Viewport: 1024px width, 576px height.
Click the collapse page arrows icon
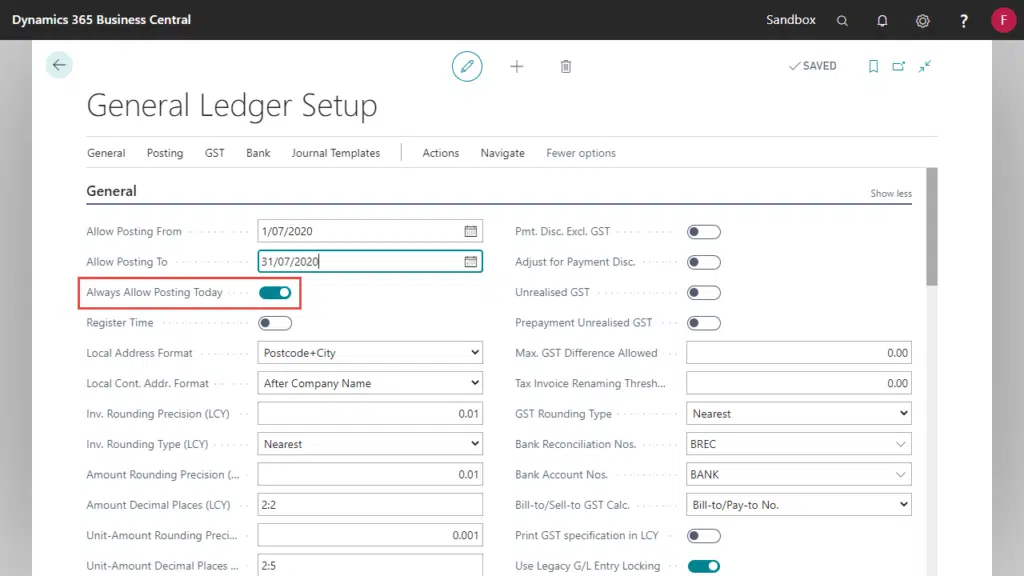click(x=925, y=66)
